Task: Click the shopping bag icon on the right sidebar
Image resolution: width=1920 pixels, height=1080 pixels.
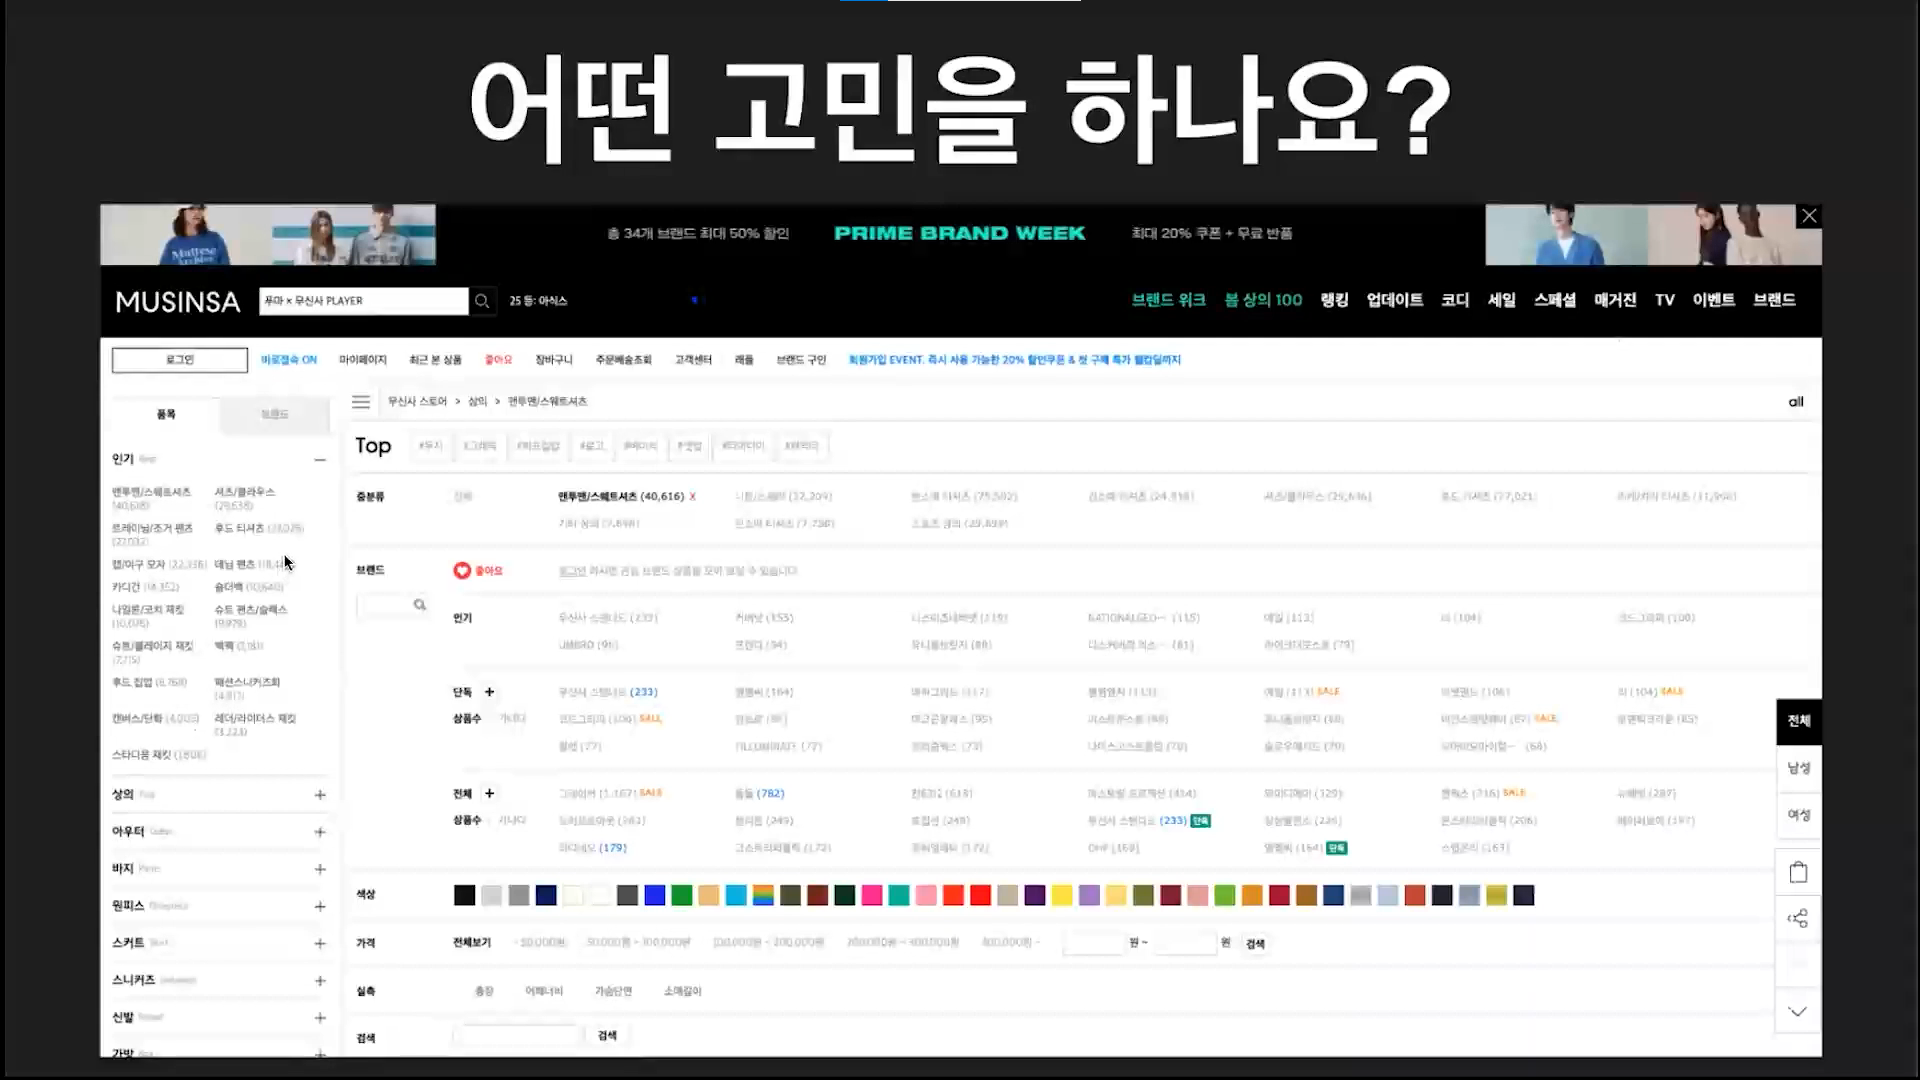Action: pyautogui.click(x=1798, y=873)
